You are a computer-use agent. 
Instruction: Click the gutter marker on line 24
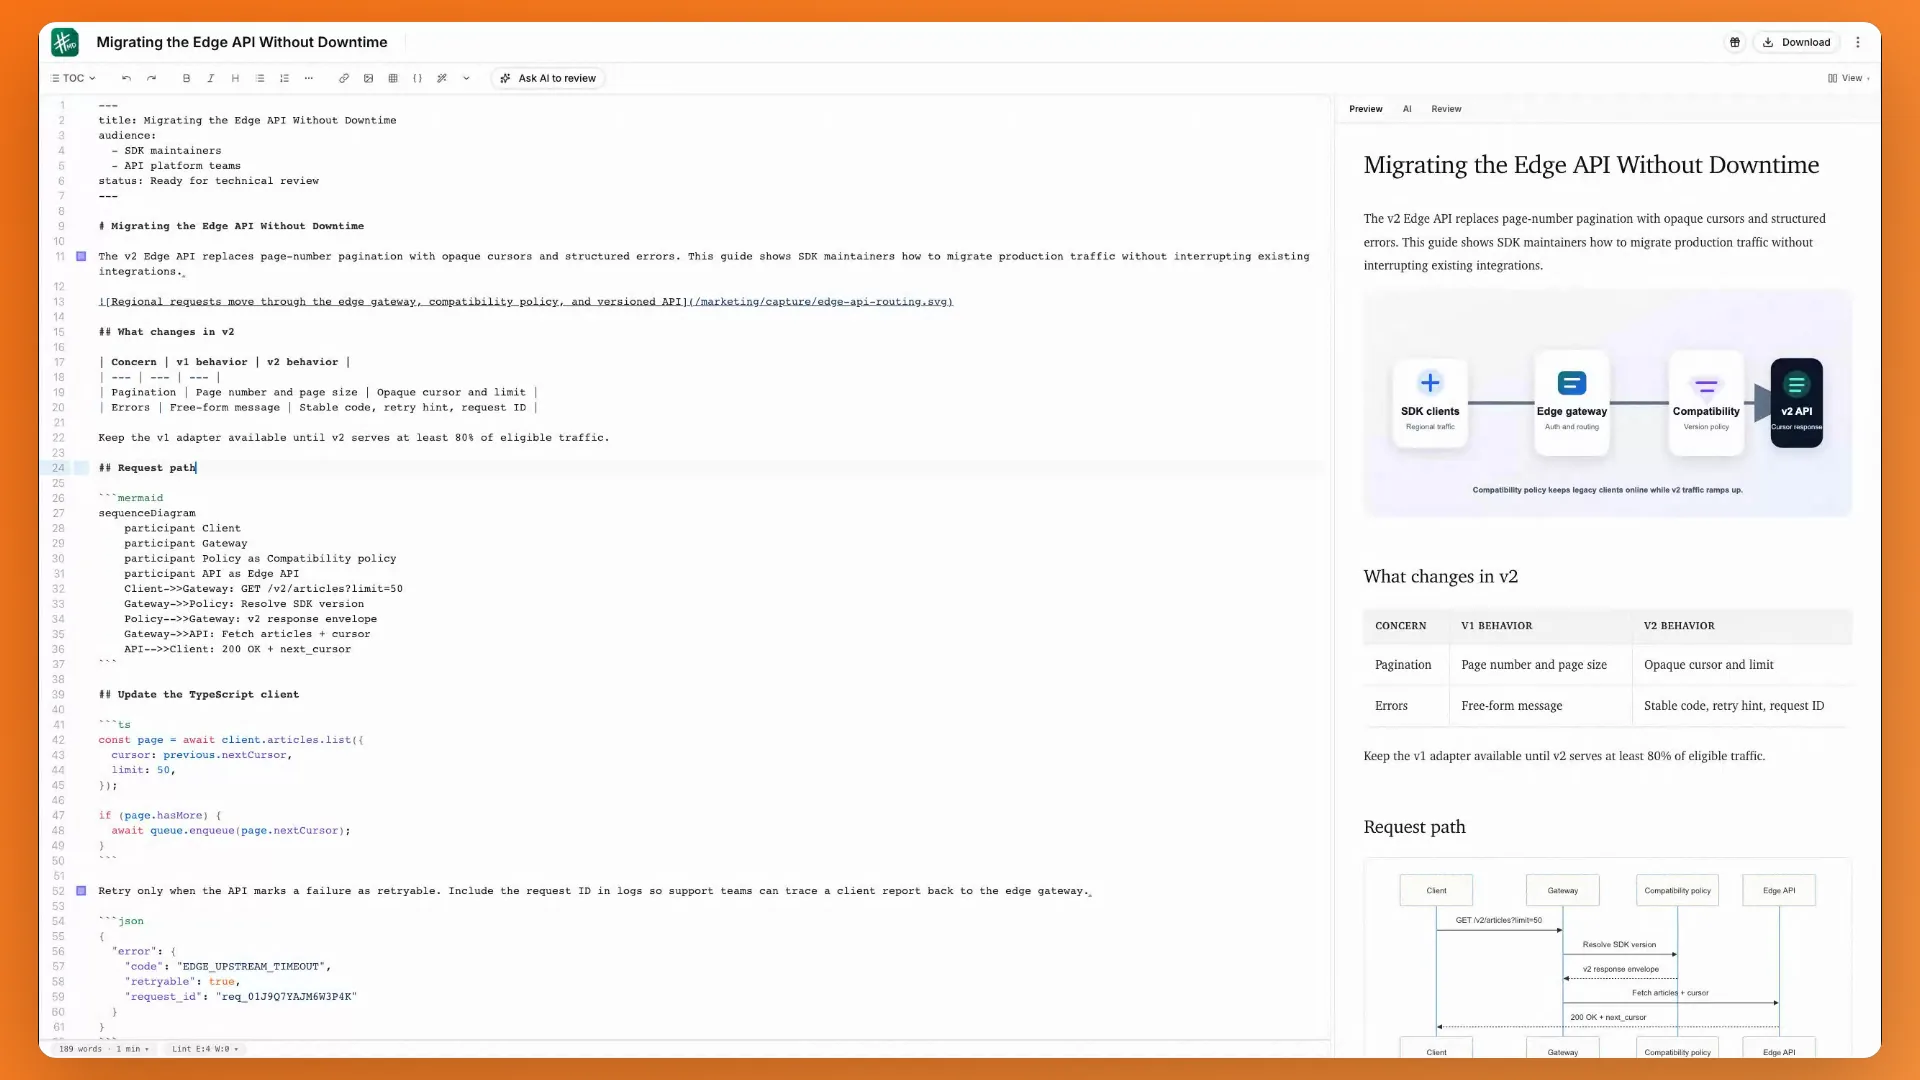81,468
